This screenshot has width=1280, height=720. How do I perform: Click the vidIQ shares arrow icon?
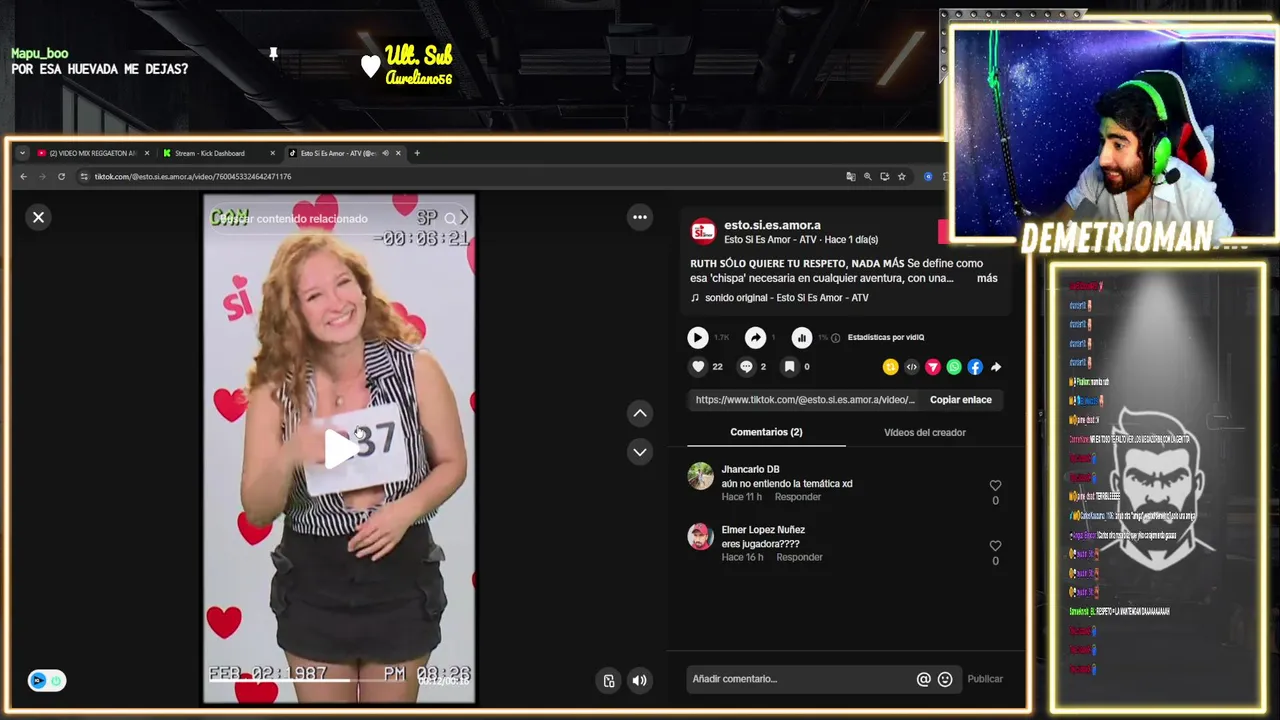pyautogui.click(x=756, y=338)
